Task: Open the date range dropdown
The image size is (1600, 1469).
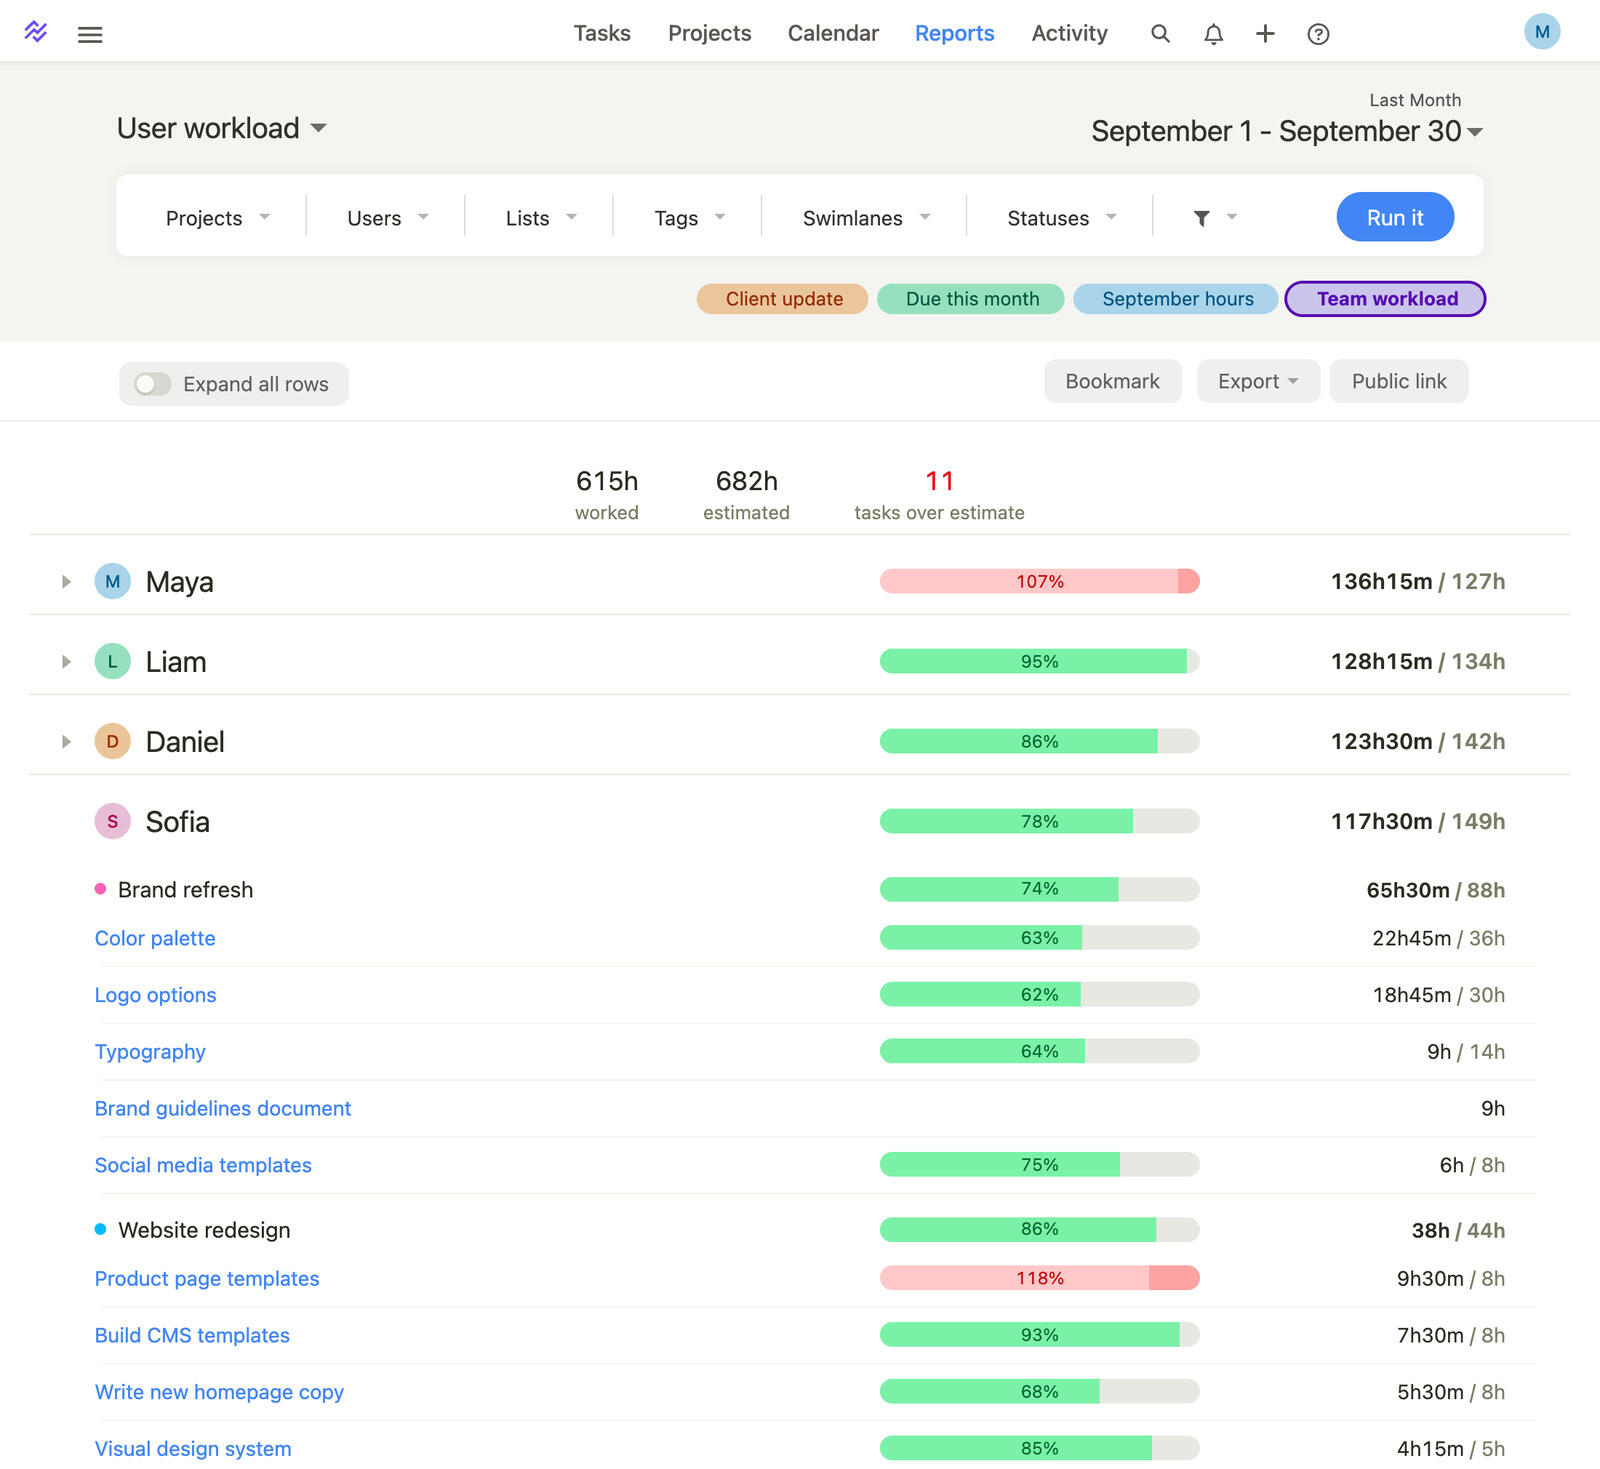Action: point(1287,131)
